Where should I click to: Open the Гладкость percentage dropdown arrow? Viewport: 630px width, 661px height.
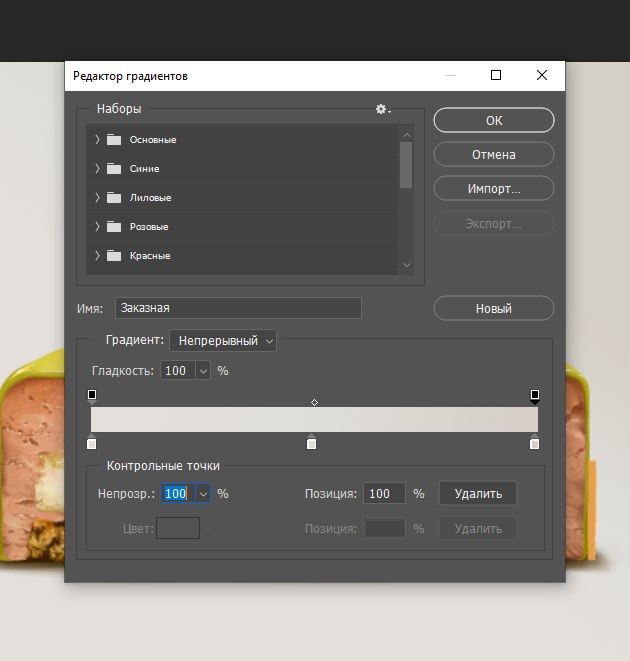(203, 371)
